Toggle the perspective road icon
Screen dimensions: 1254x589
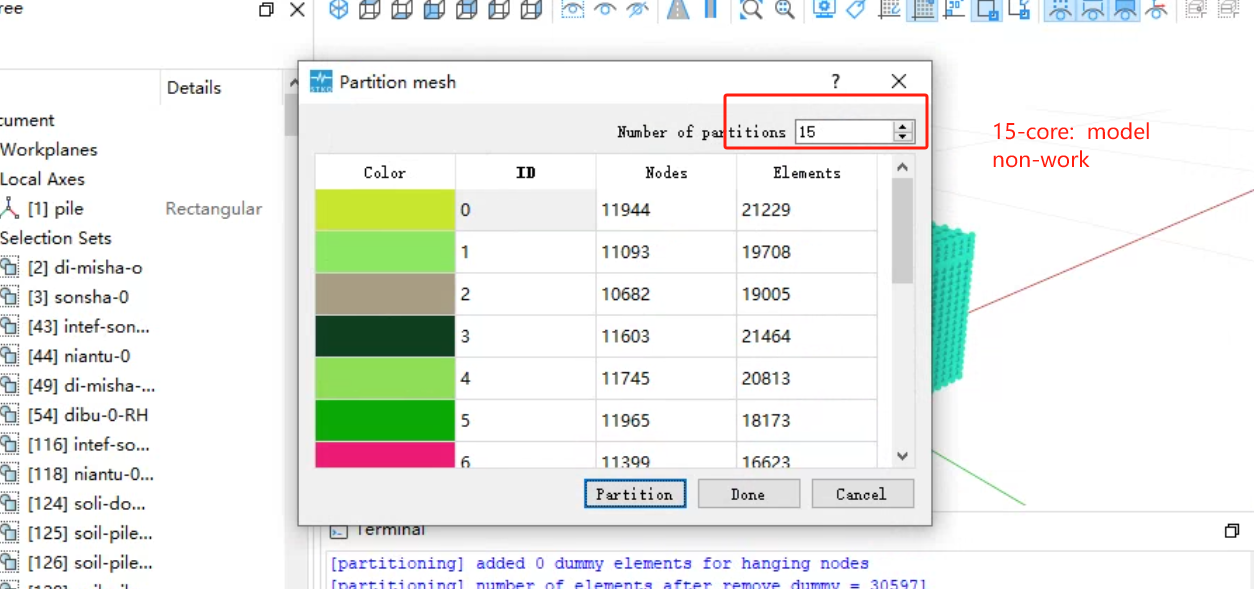tap(679, 10)
